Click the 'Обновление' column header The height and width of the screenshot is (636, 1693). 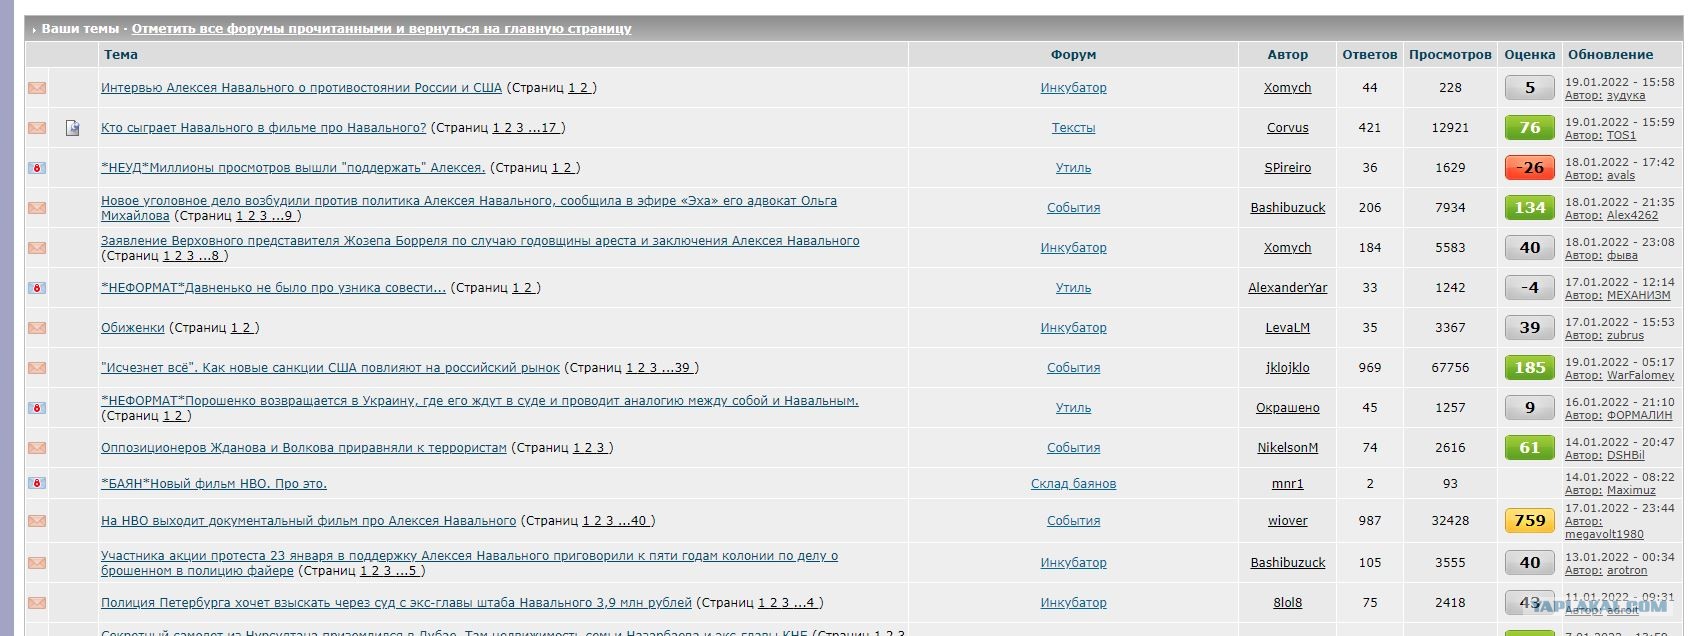(1610, 55)
